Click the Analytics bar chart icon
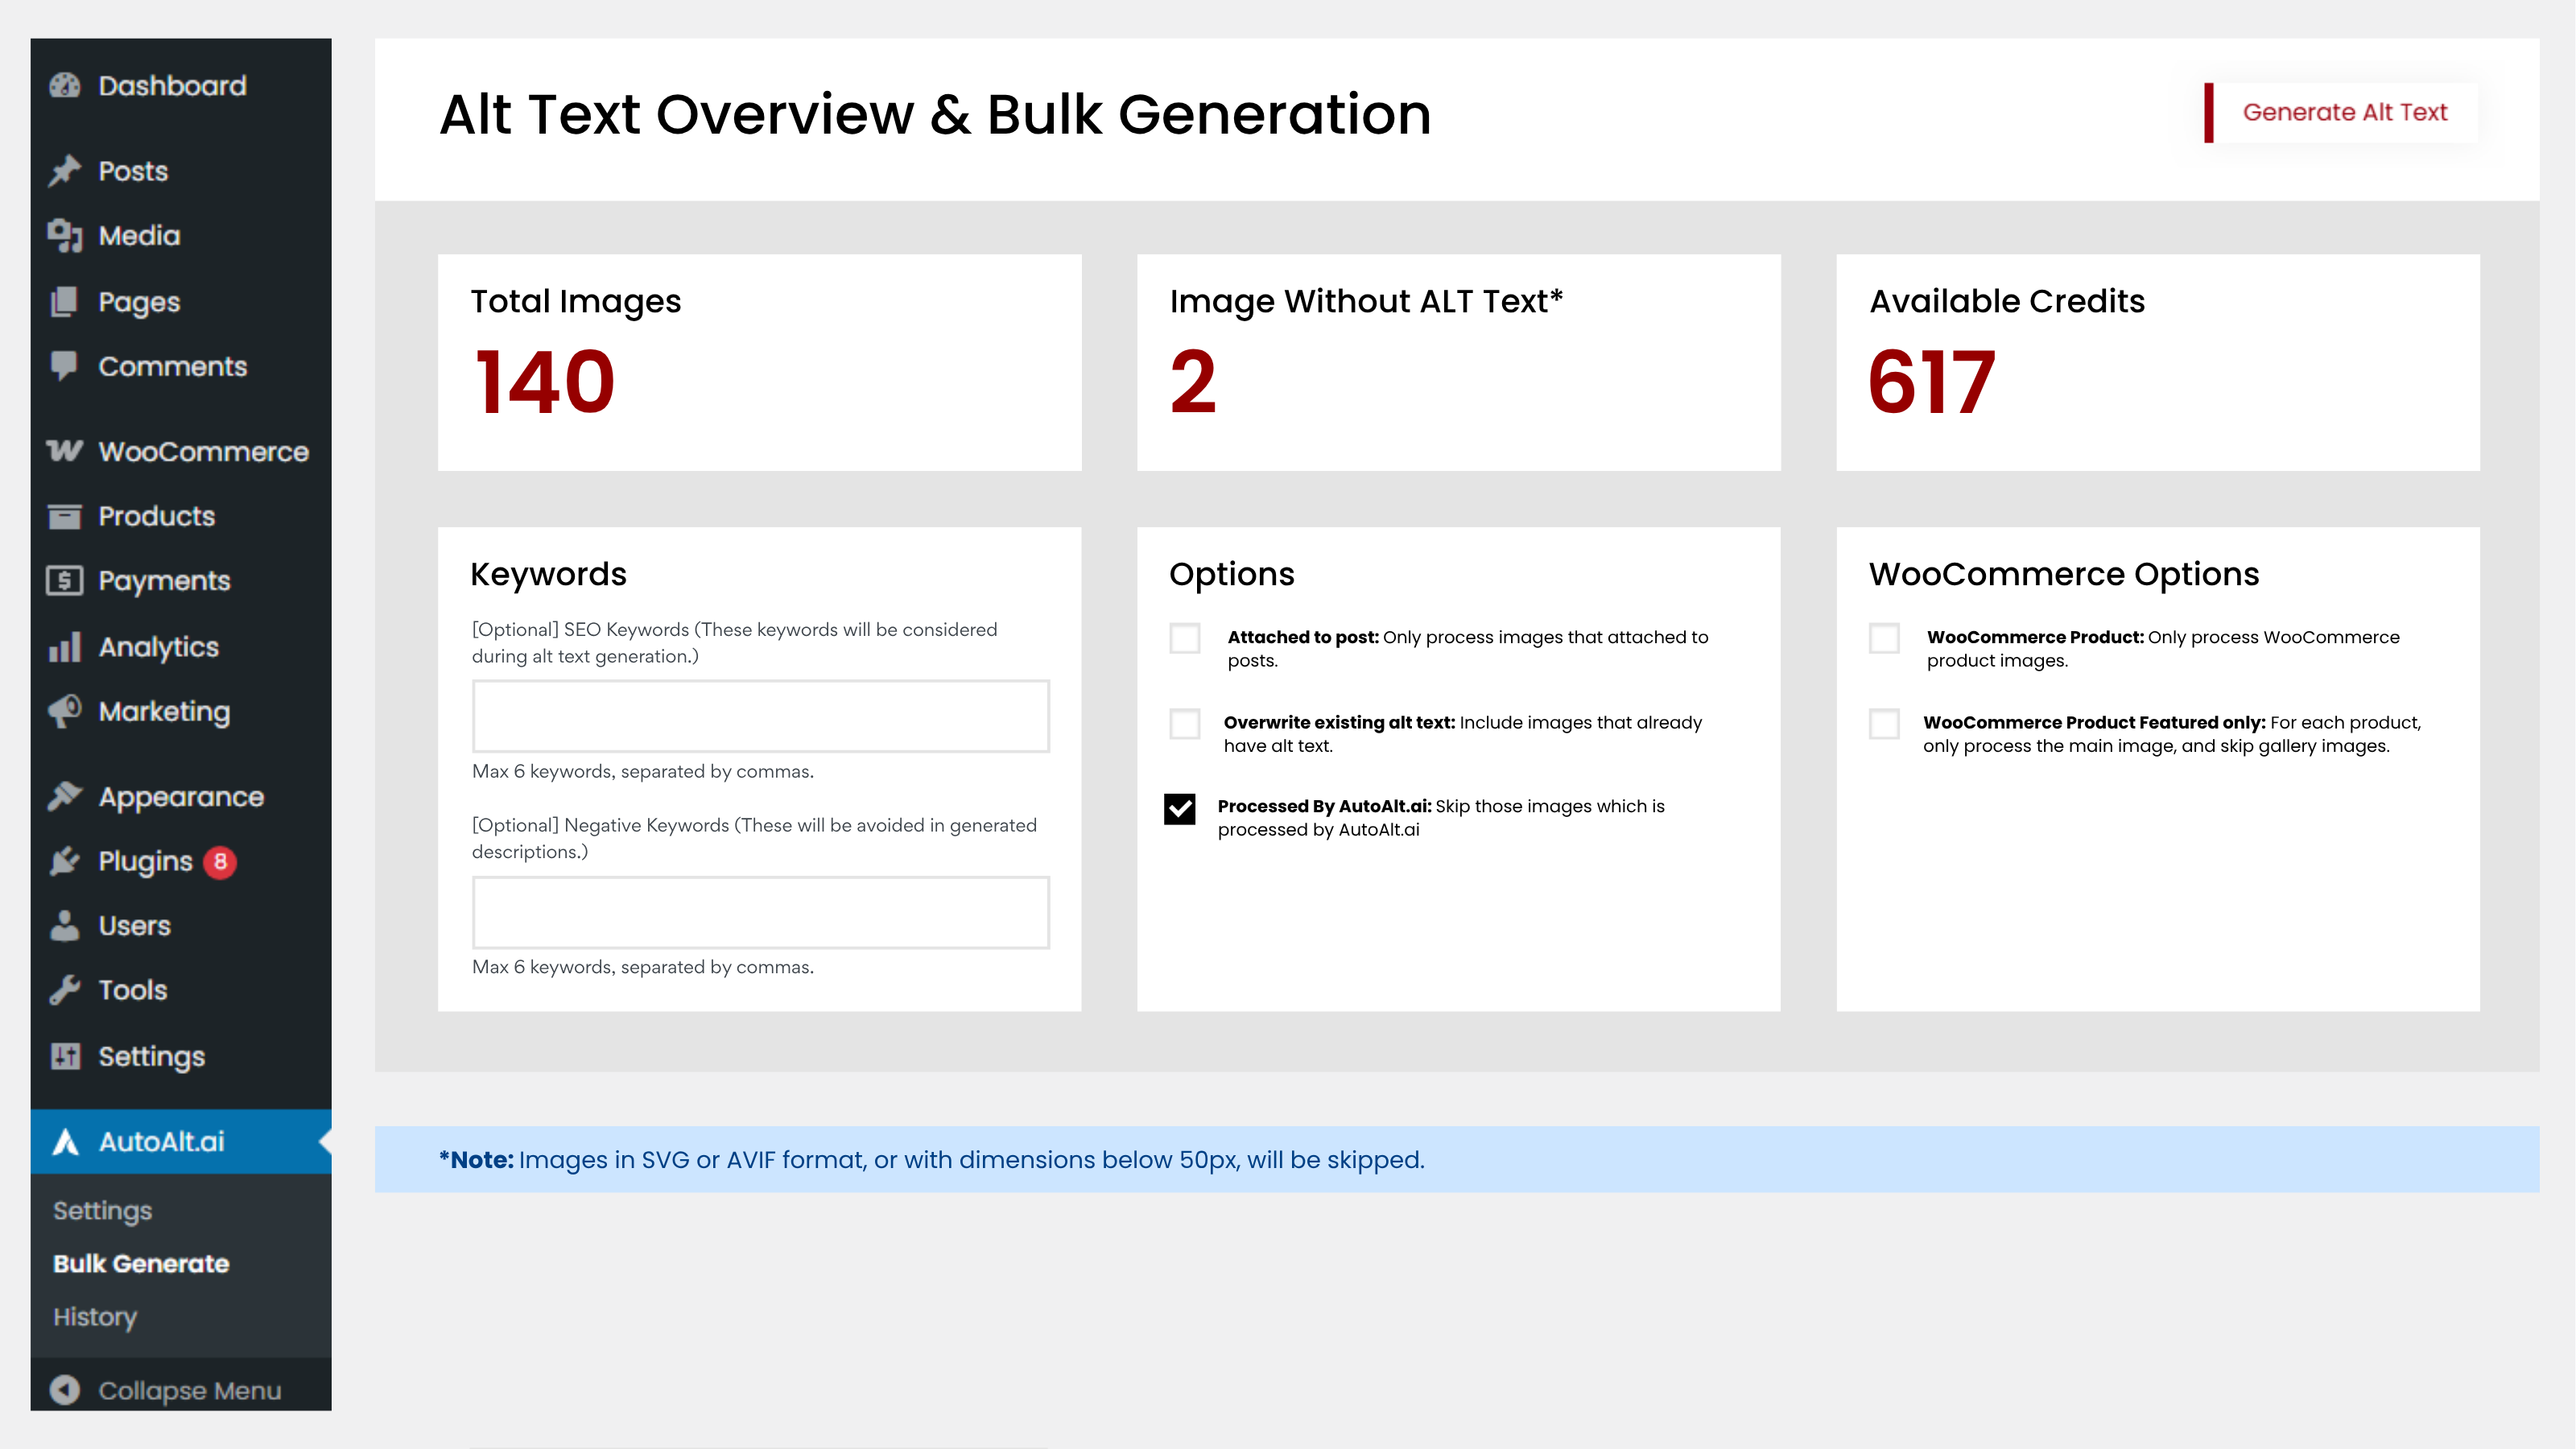The image size is (2576, 1449). coord(65,647)
